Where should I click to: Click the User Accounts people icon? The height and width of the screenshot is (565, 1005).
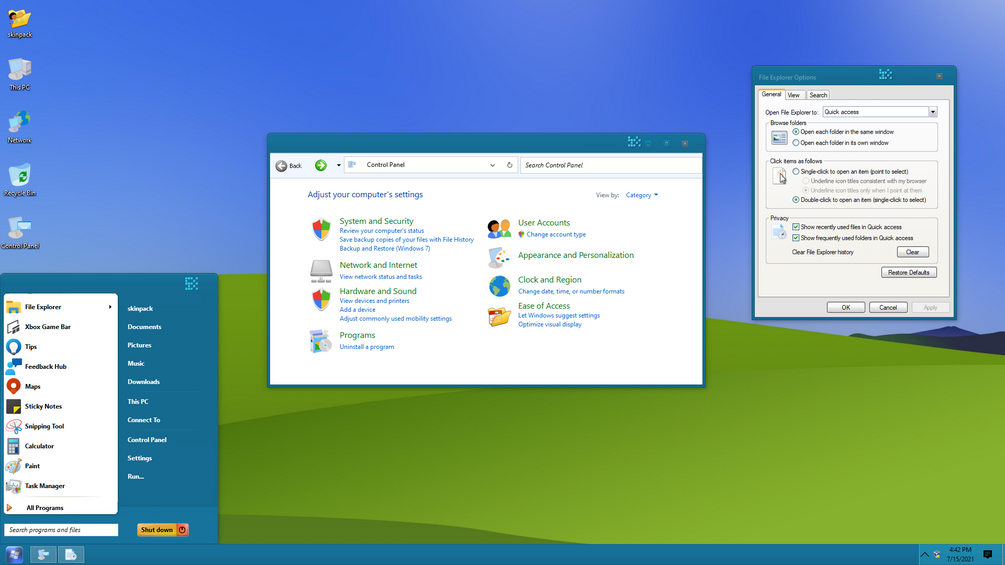499,228
